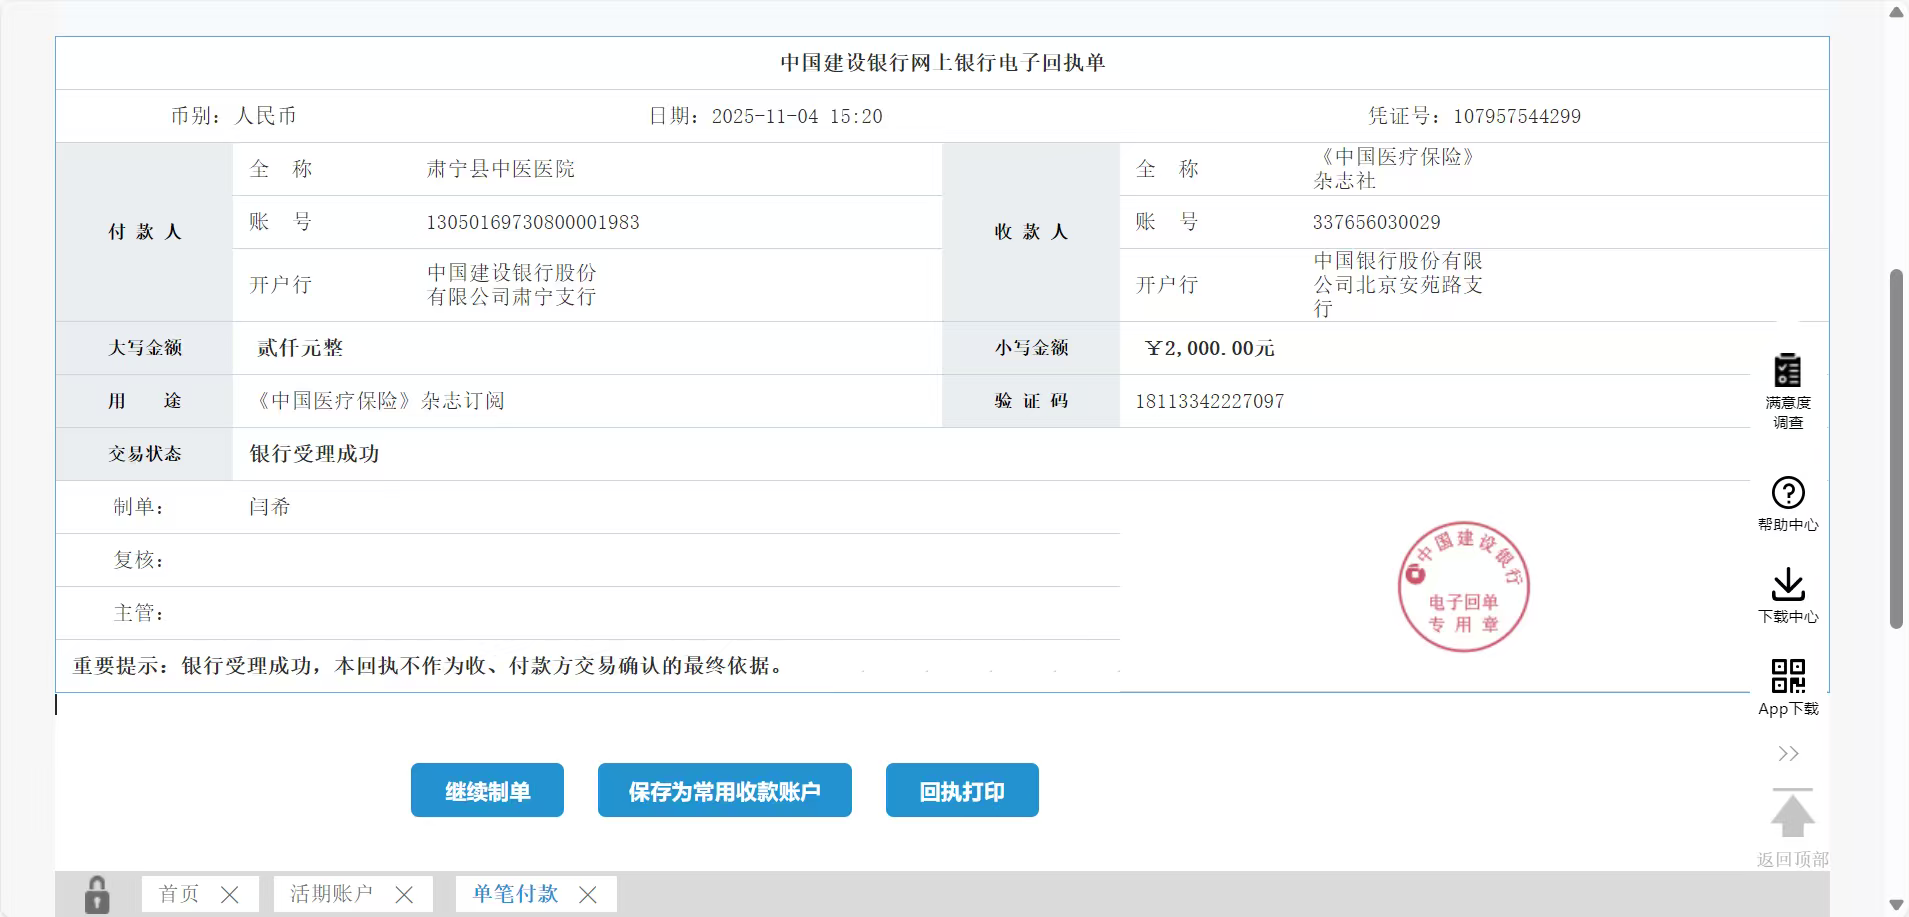
Task: Close the 首页 tab
Action: click(229, 895)
